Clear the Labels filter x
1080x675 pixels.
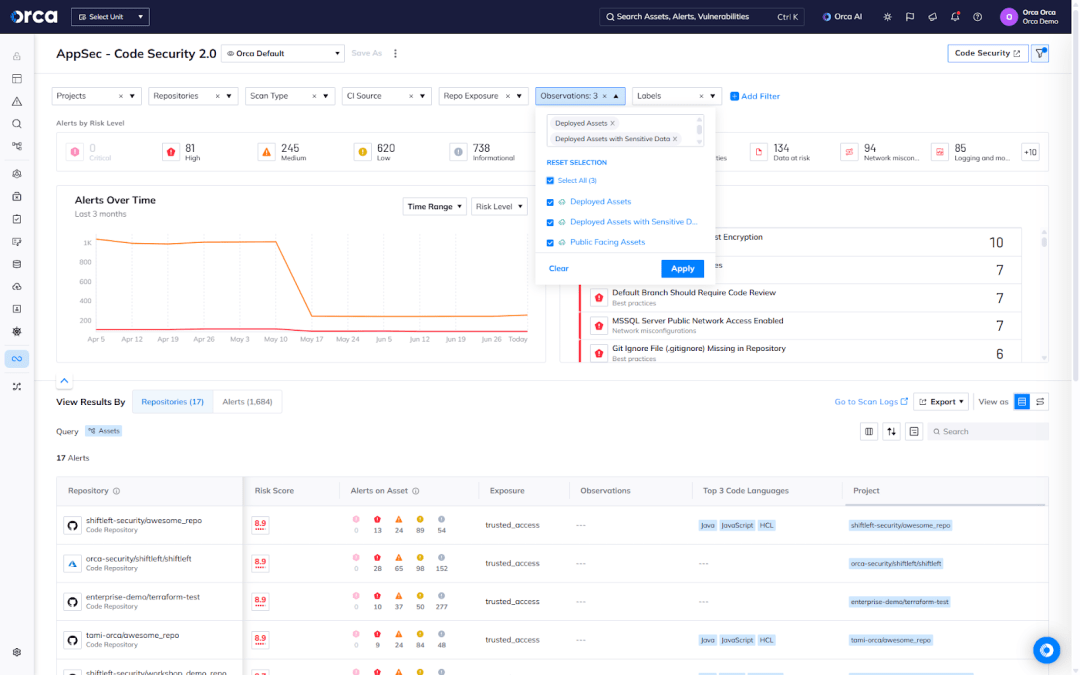point(701,96)
